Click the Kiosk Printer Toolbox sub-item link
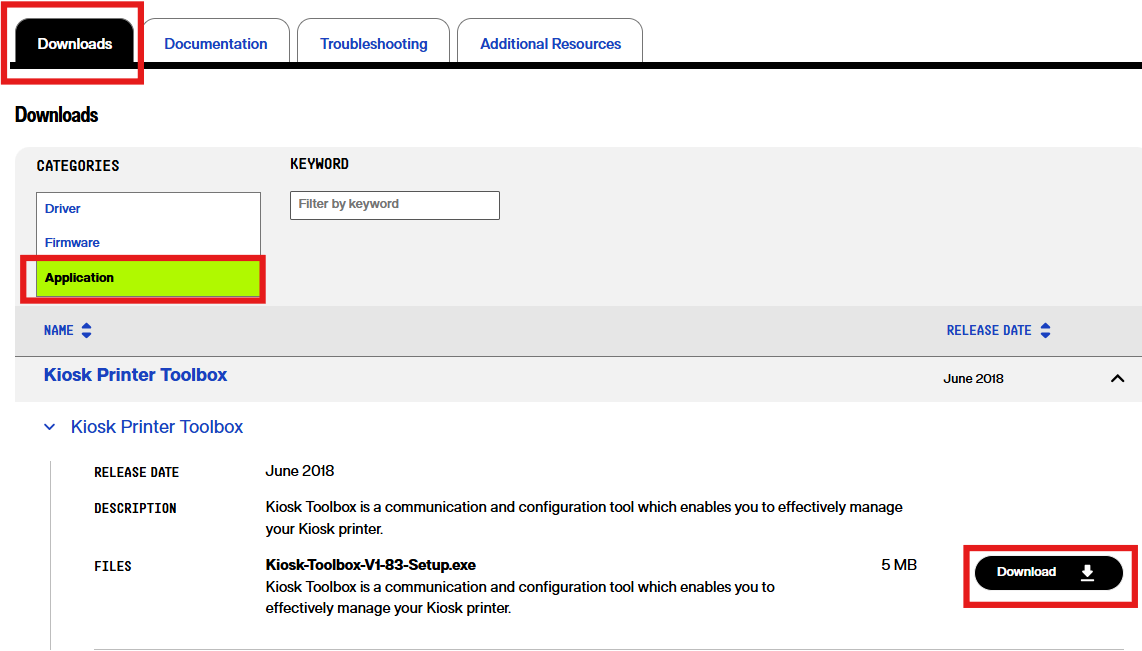The width and height of the screenshot is (1142, 651). click(157, 427)
